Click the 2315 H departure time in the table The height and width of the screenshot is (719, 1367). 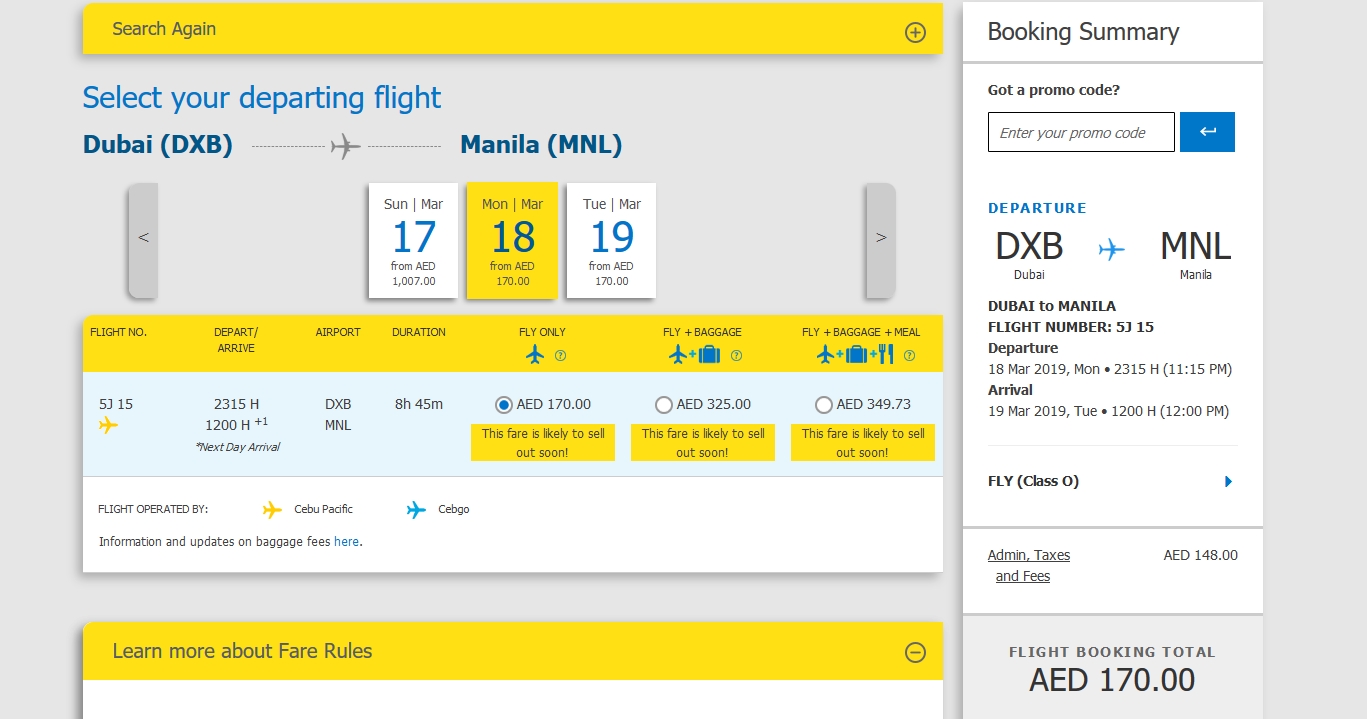pos(237,405)
